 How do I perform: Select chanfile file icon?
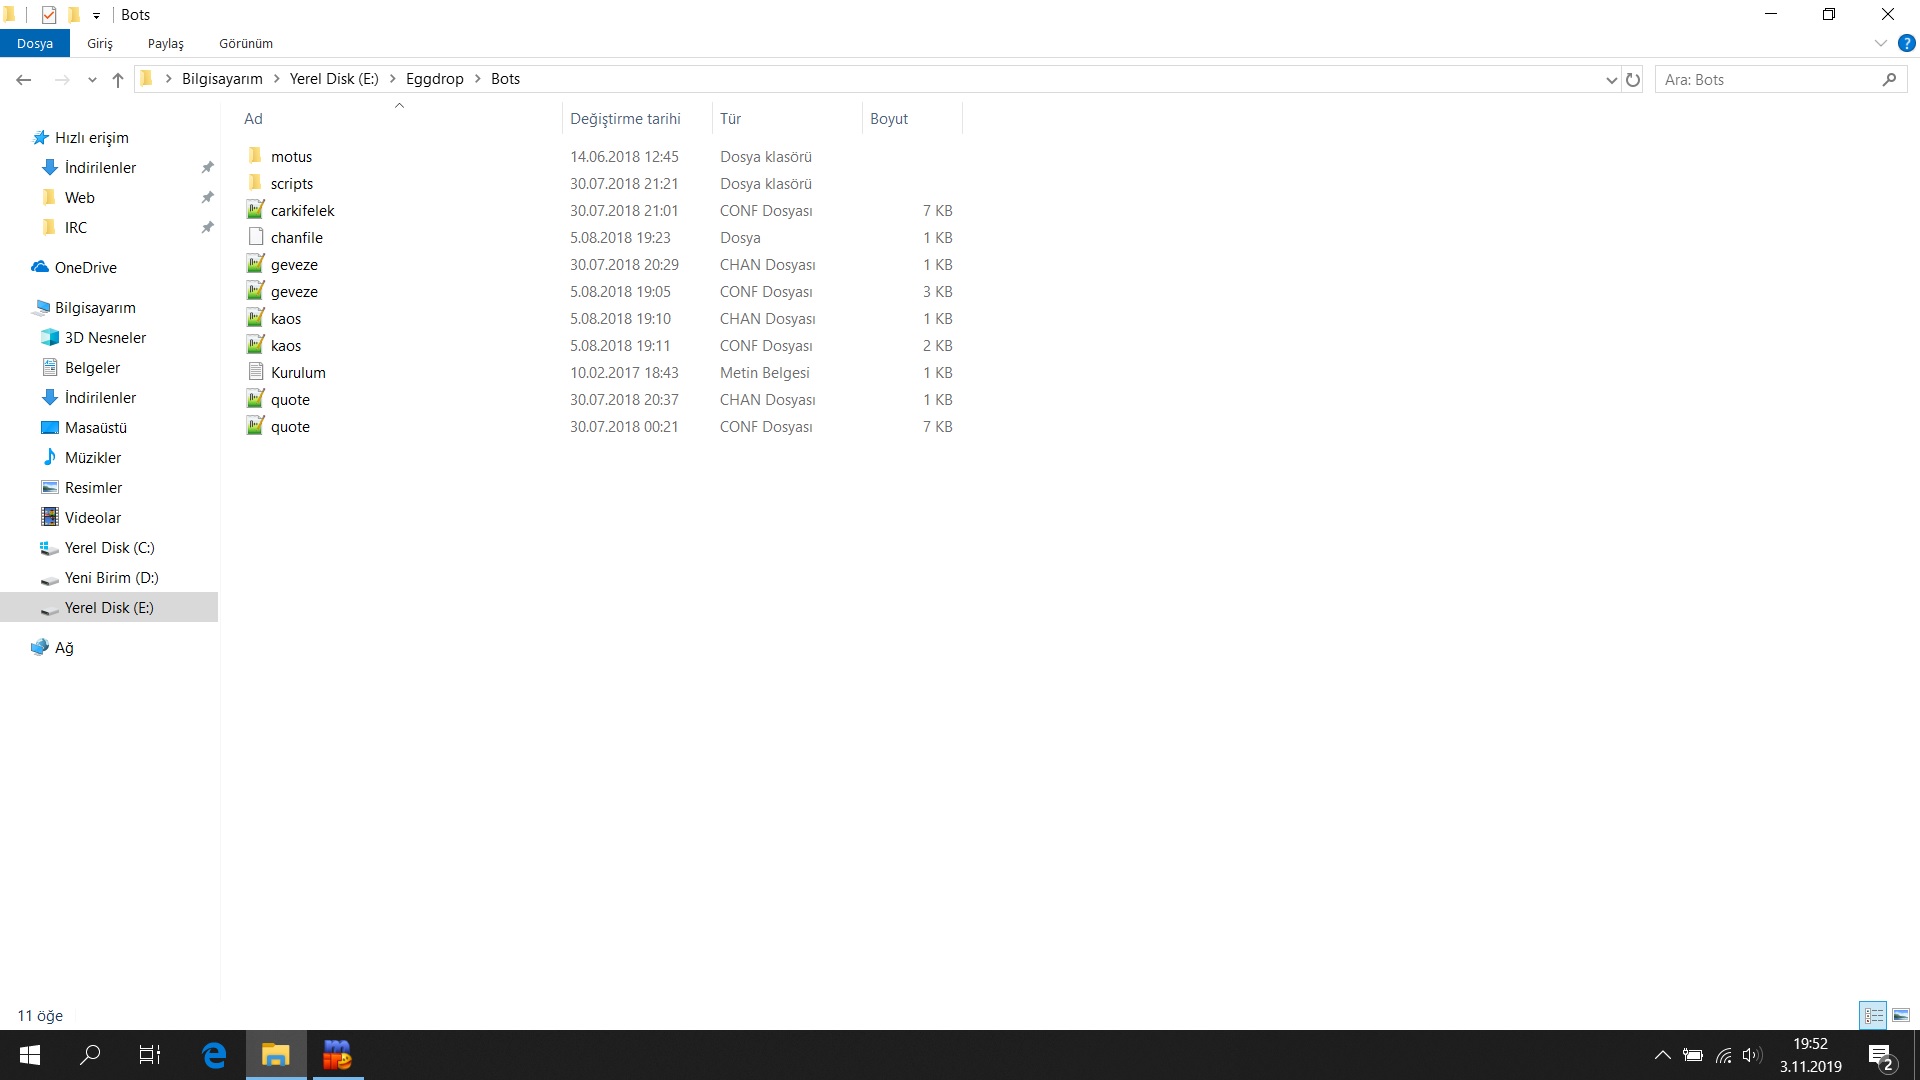[x=255, y=237]
